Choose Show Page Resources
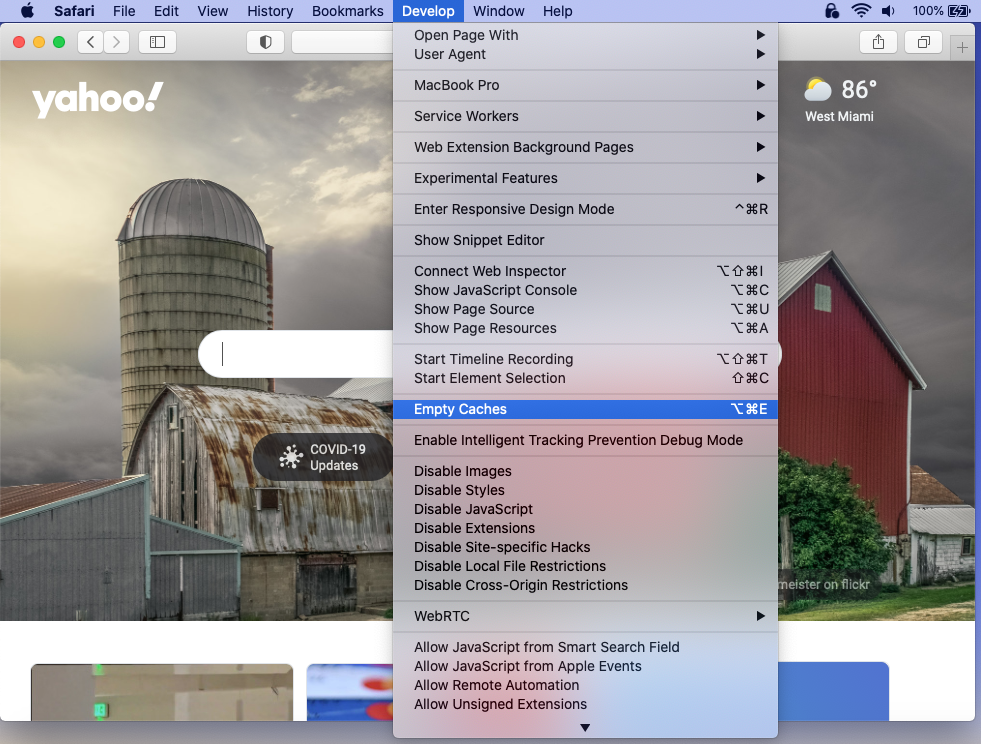This screenshot has height=744, width=981. [585, 329]
